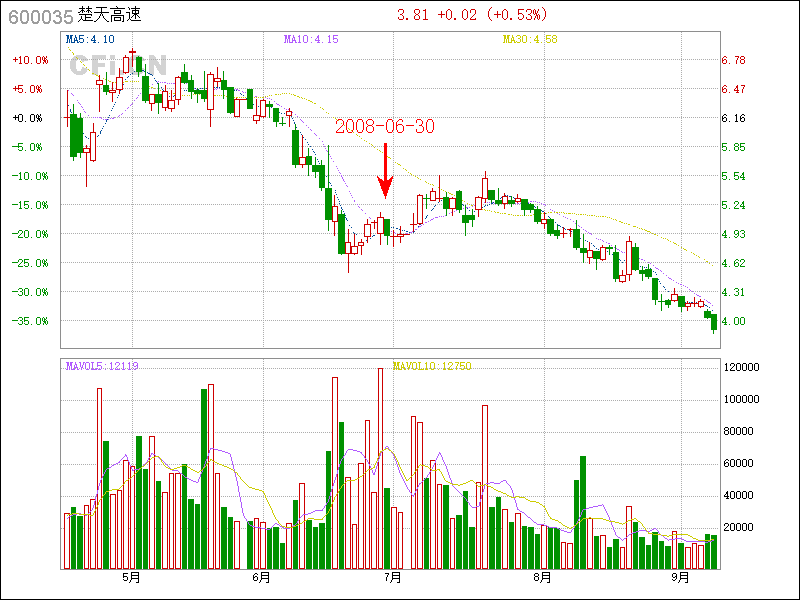Click the +10.0% percent axis label
Screen dimensions: 800x600
point(30,60)
